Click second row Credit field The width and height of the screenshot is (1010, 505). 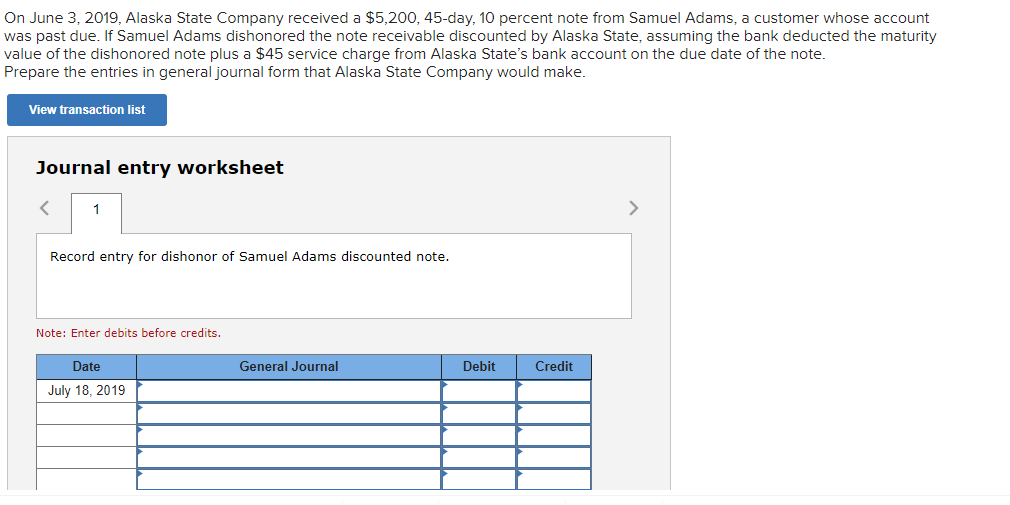pyautogui.click(x=554, y=413)
